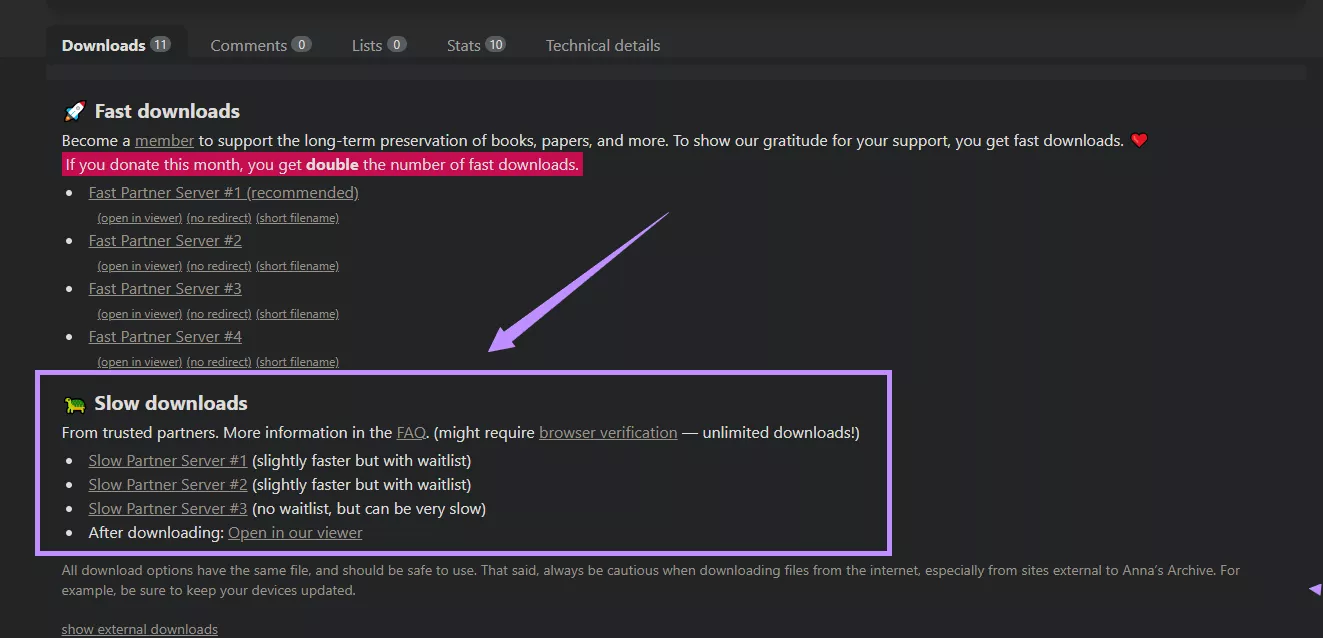Open Fast Partner Server #1 recommended link
The image size is (1323, 638).
tap(223, 192)
